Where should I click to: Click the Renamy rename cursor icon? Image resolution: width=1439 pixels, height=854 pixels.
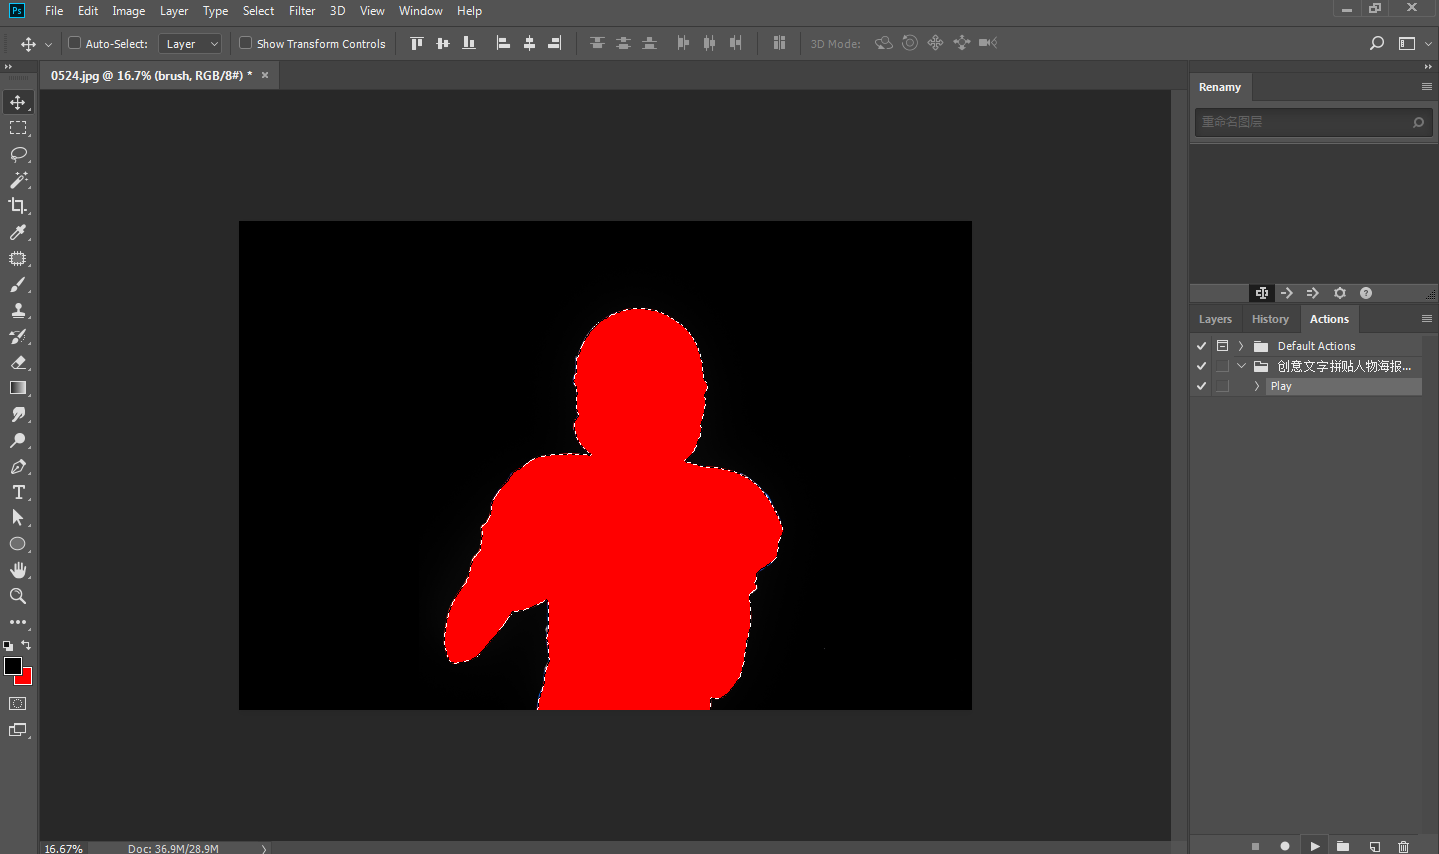pyautogui.click(x=1262, y=293)
